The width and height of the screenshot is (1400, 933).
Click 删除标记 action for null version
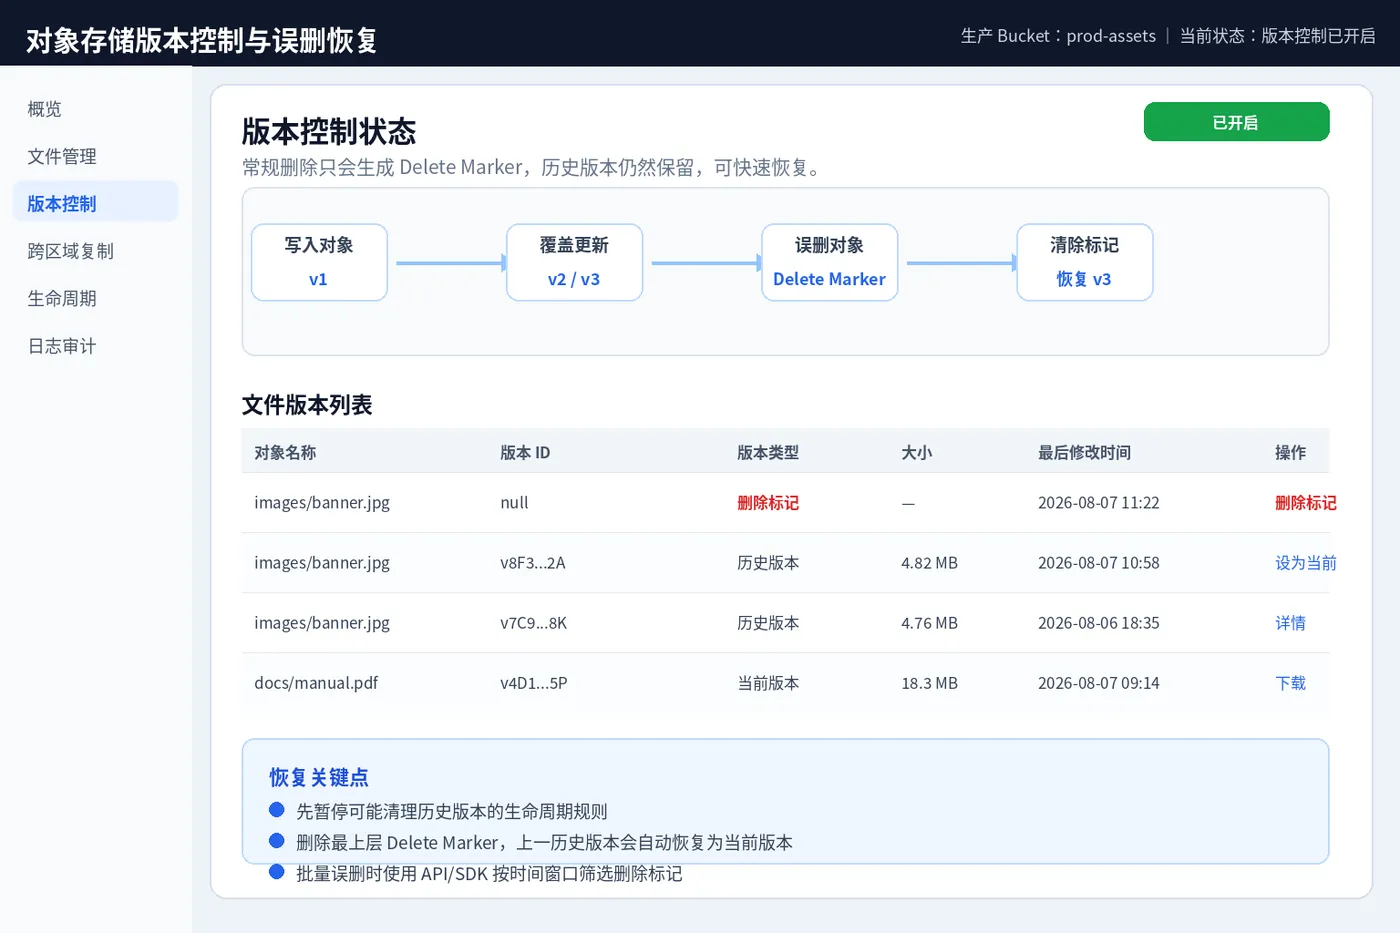1305,503
